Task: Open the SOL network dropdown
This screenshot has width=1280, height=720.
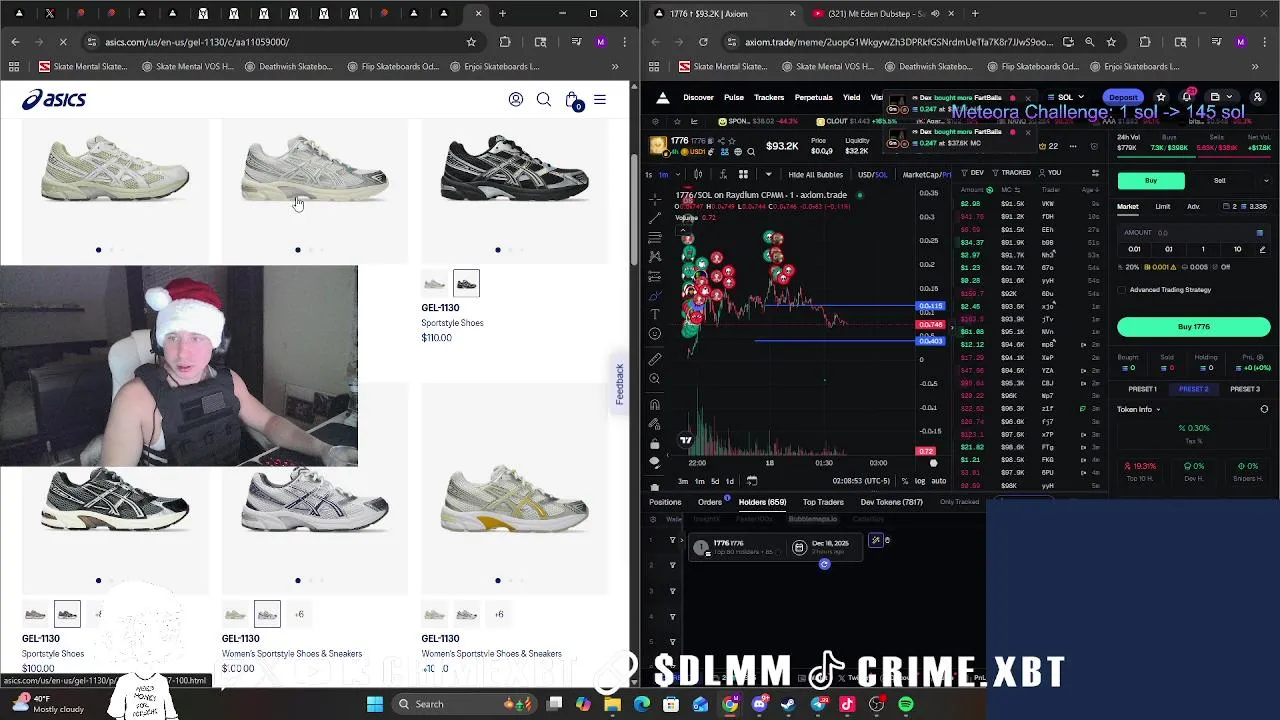Action: [x=1067, y=97]
